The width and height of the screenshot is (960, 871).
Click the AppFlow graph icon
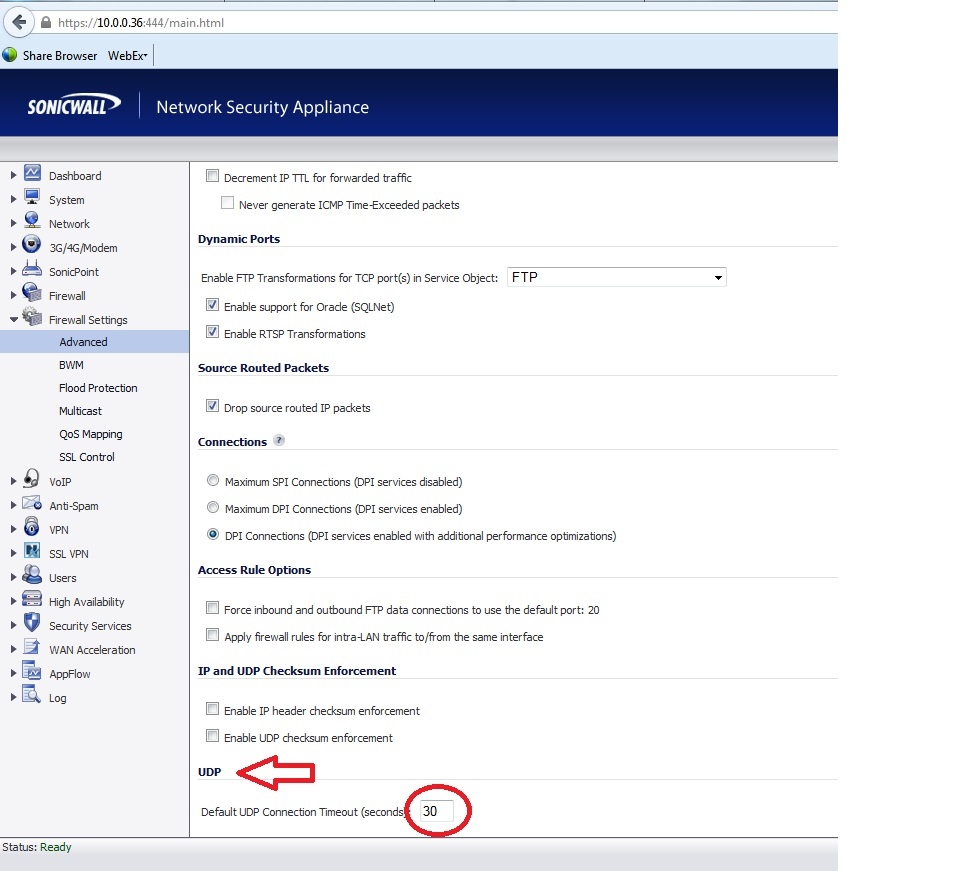pos(32,671)
